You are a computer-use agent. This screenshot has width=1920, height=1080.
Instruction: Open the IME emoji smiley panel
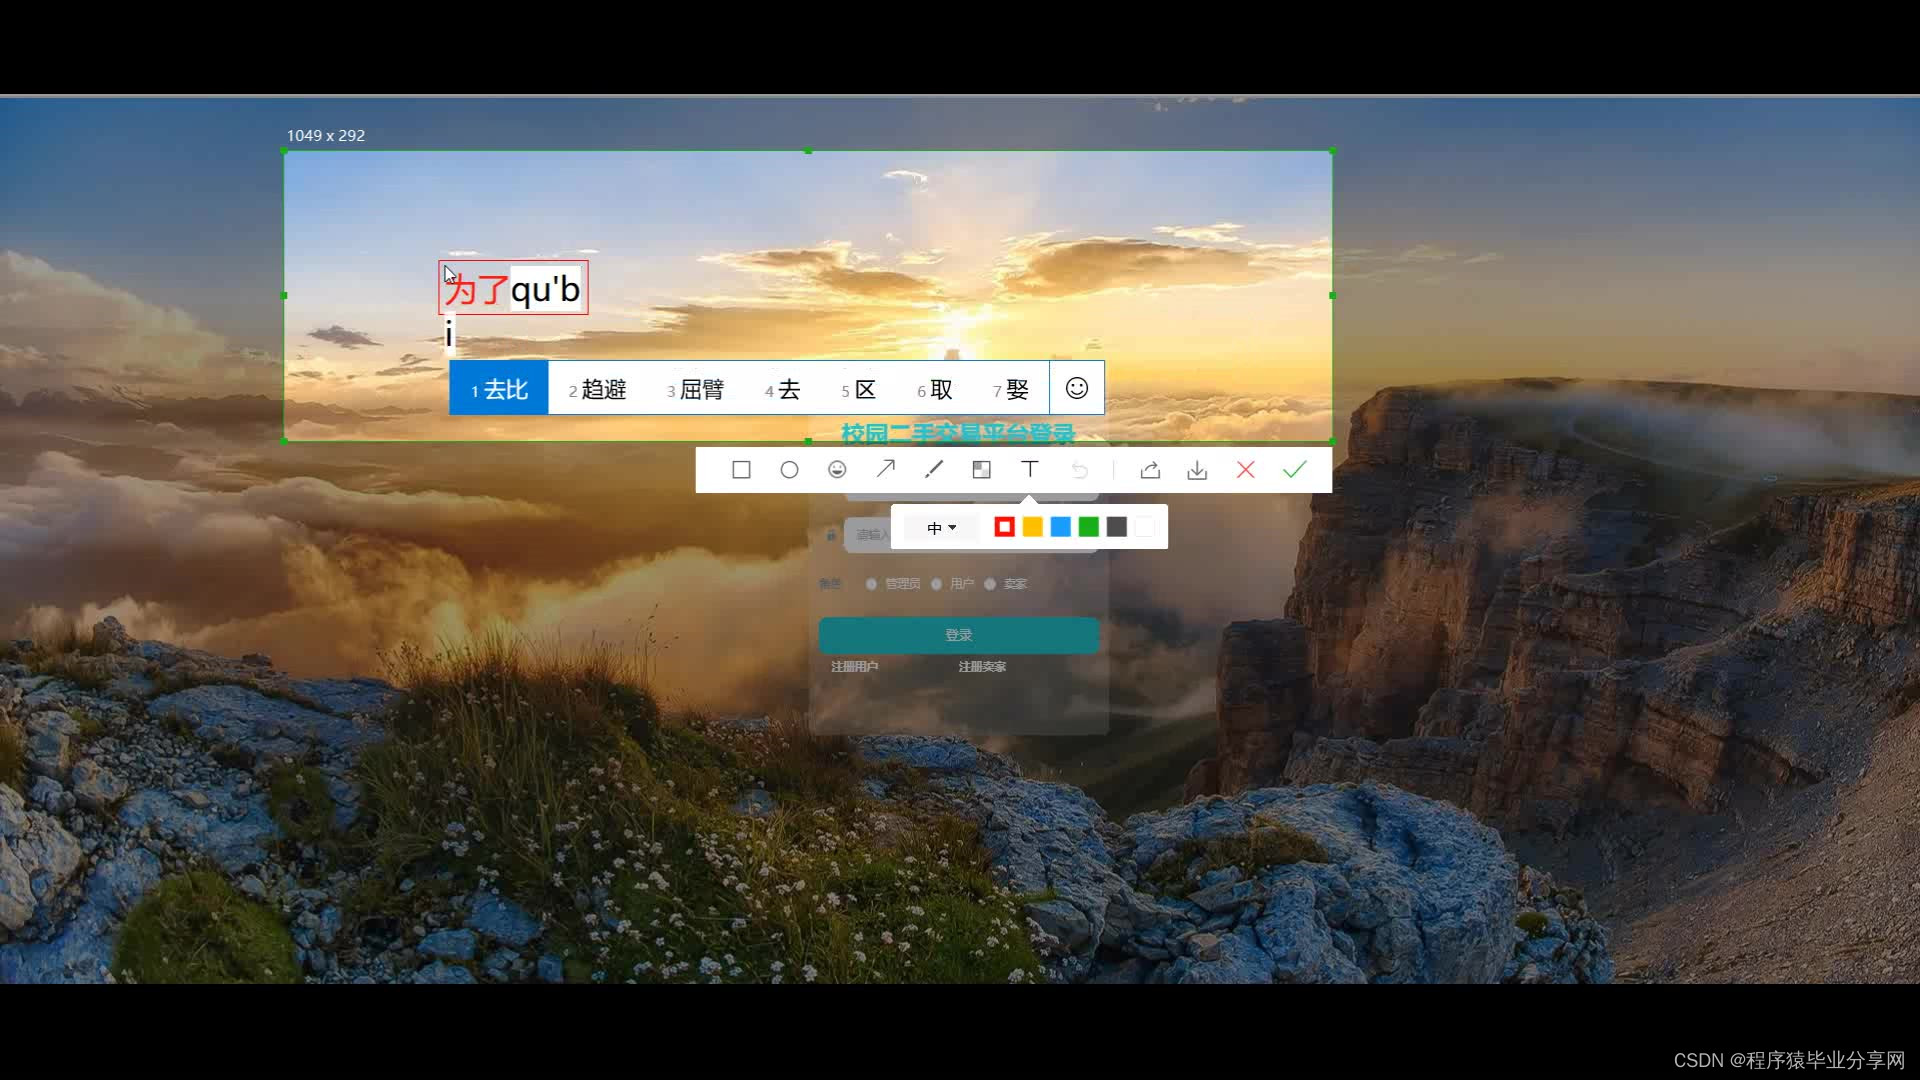(x=1077, y=388)
